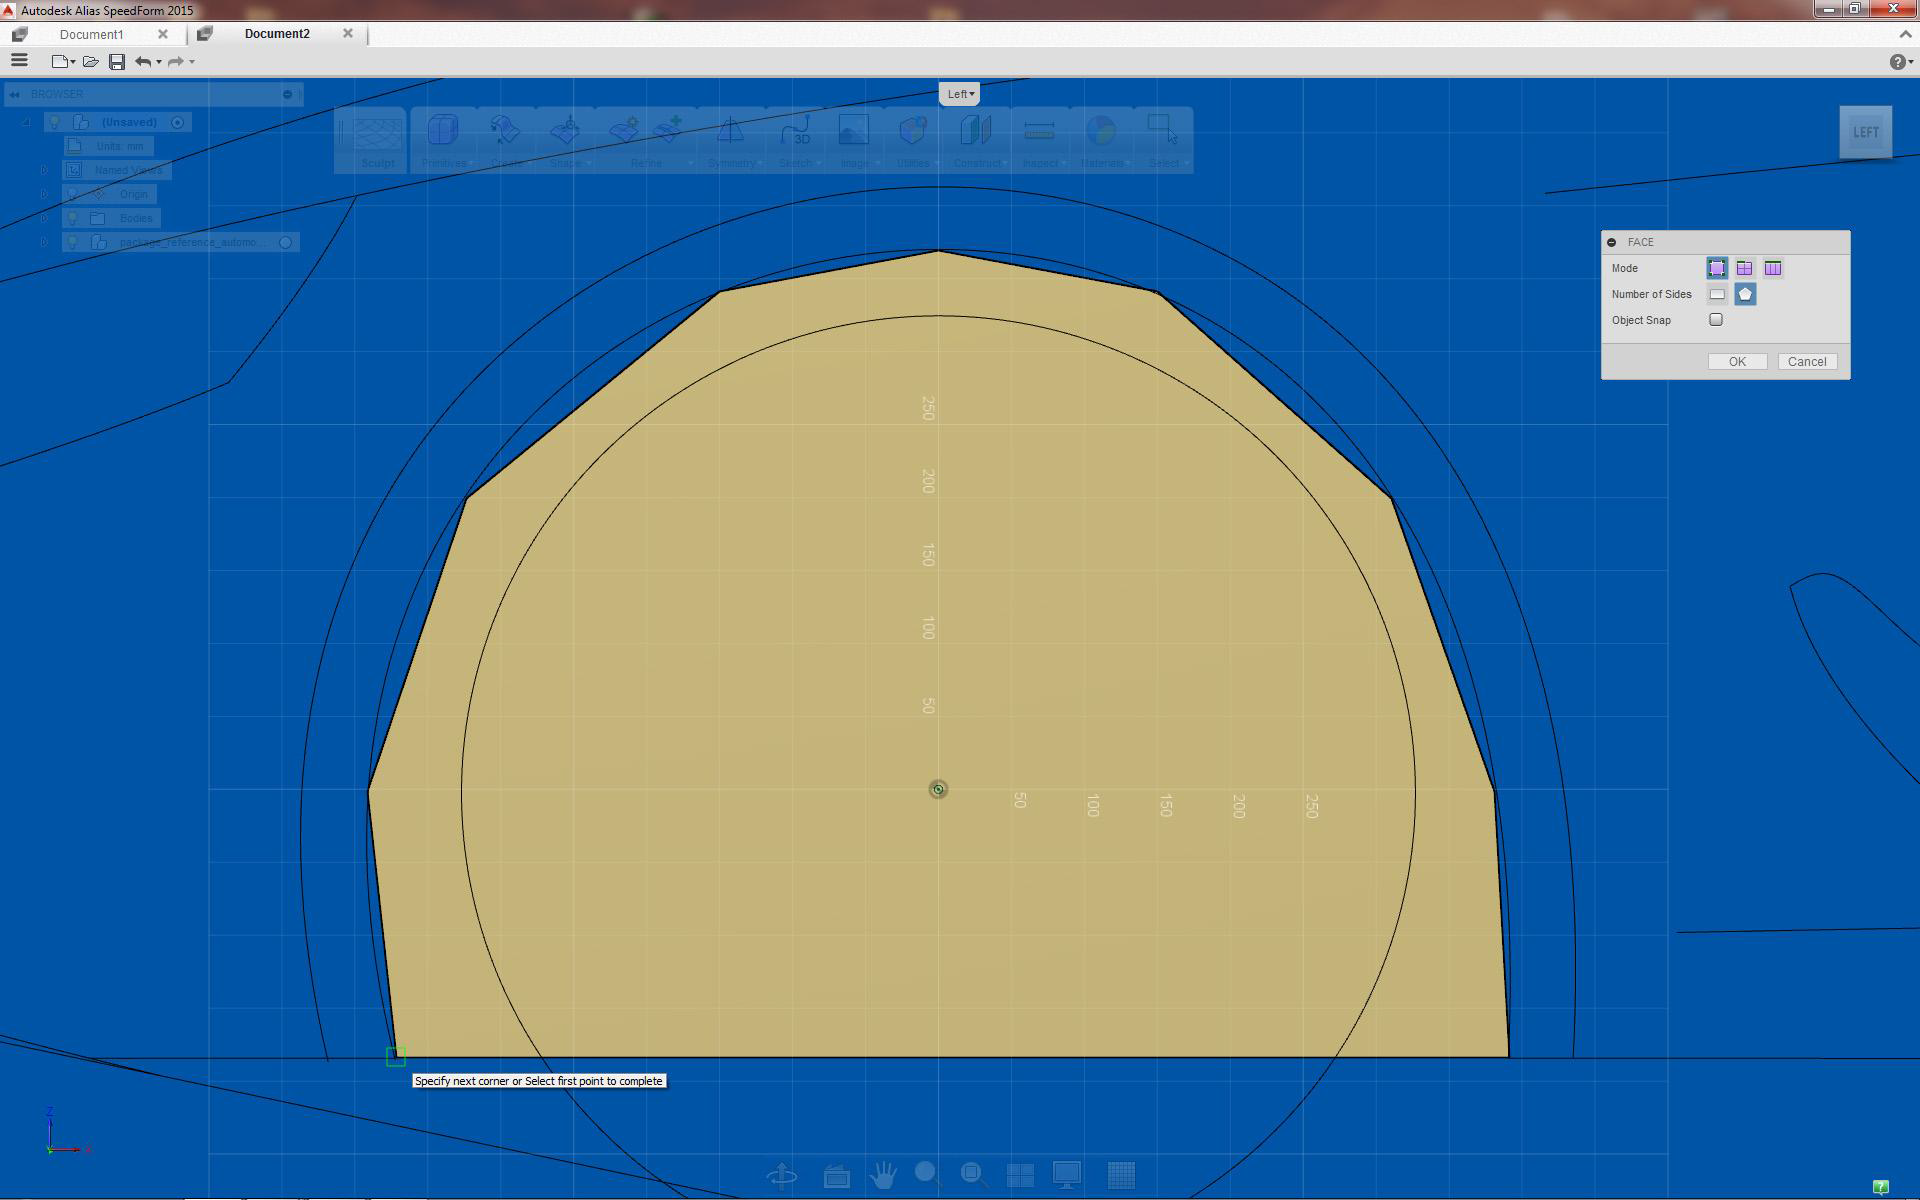1920x1200 pixels.
Task: Click the LEFT view cube face
Action: pos(1865,132)
